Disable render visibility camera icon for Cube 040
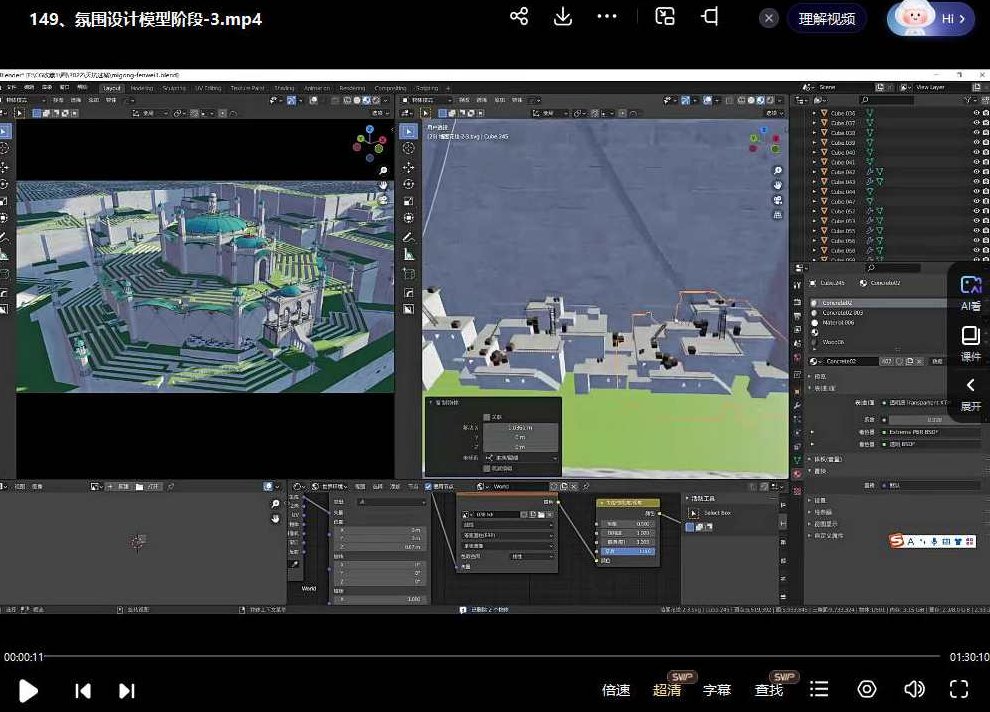The height and width of the screenshot is (712, 990). (x=984, y=151)
